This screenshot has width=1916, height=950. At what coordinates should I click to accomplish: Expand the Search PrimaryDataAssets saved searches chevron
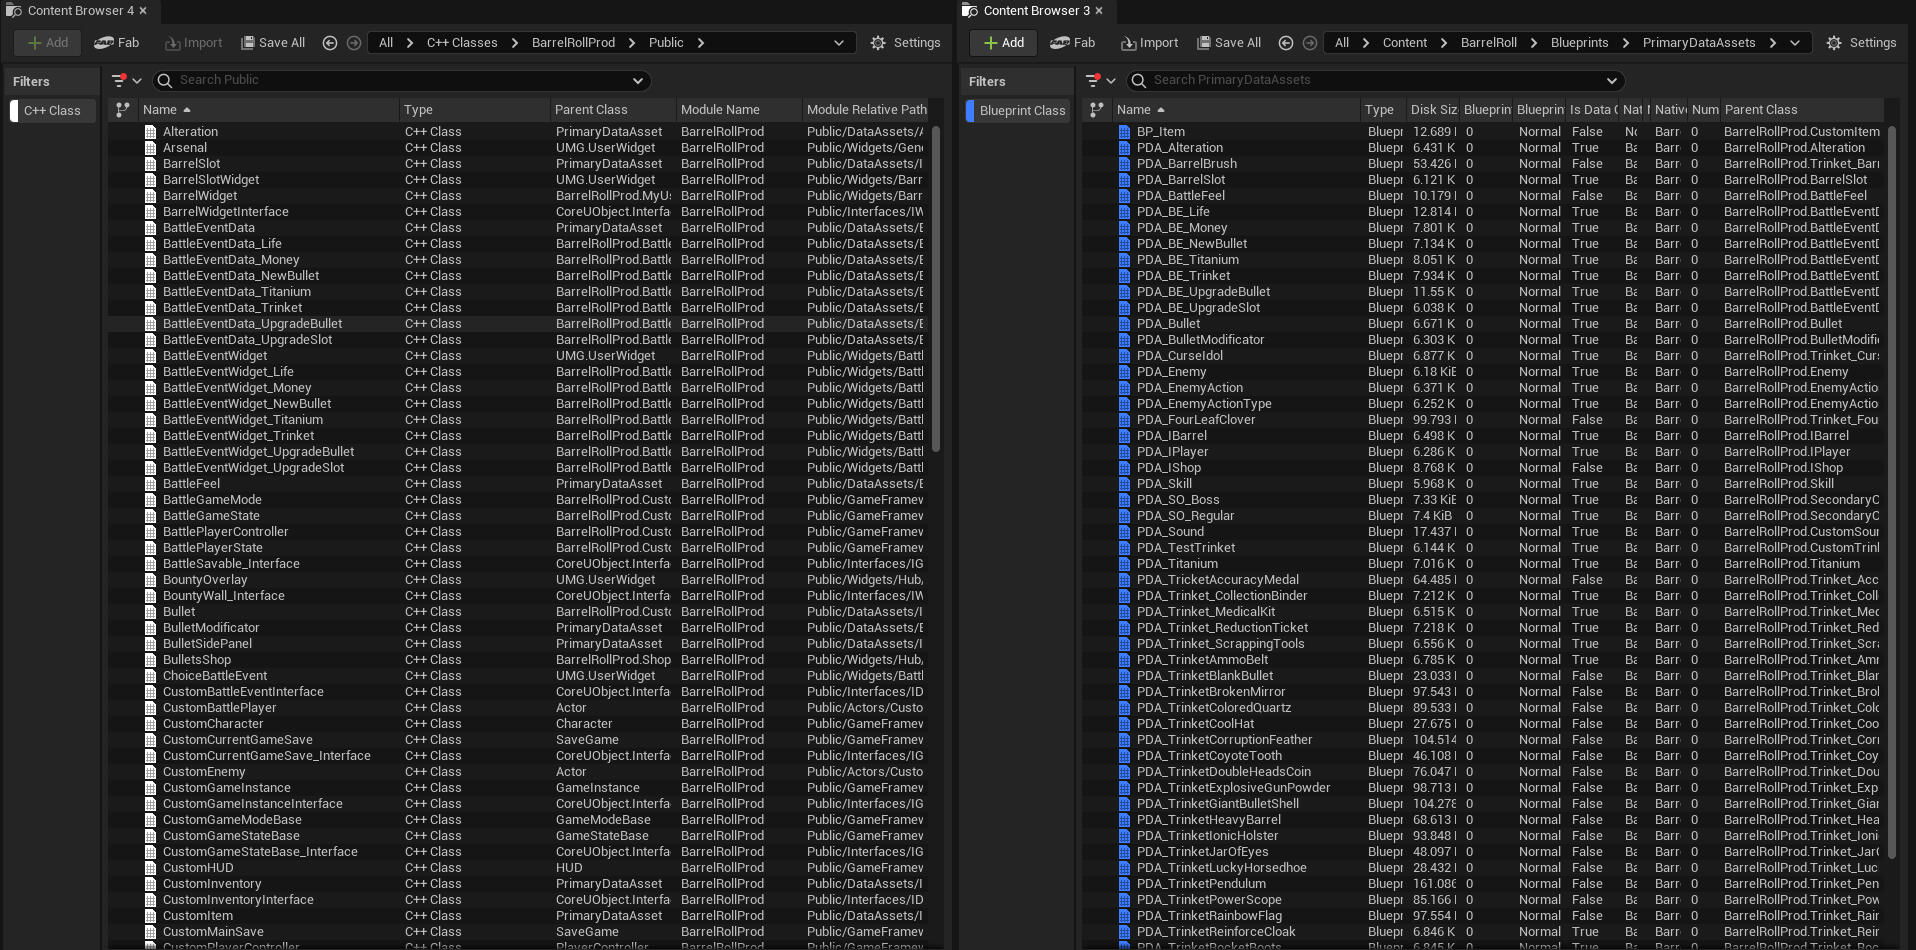pyautogui.click(x=1611, y=80)
